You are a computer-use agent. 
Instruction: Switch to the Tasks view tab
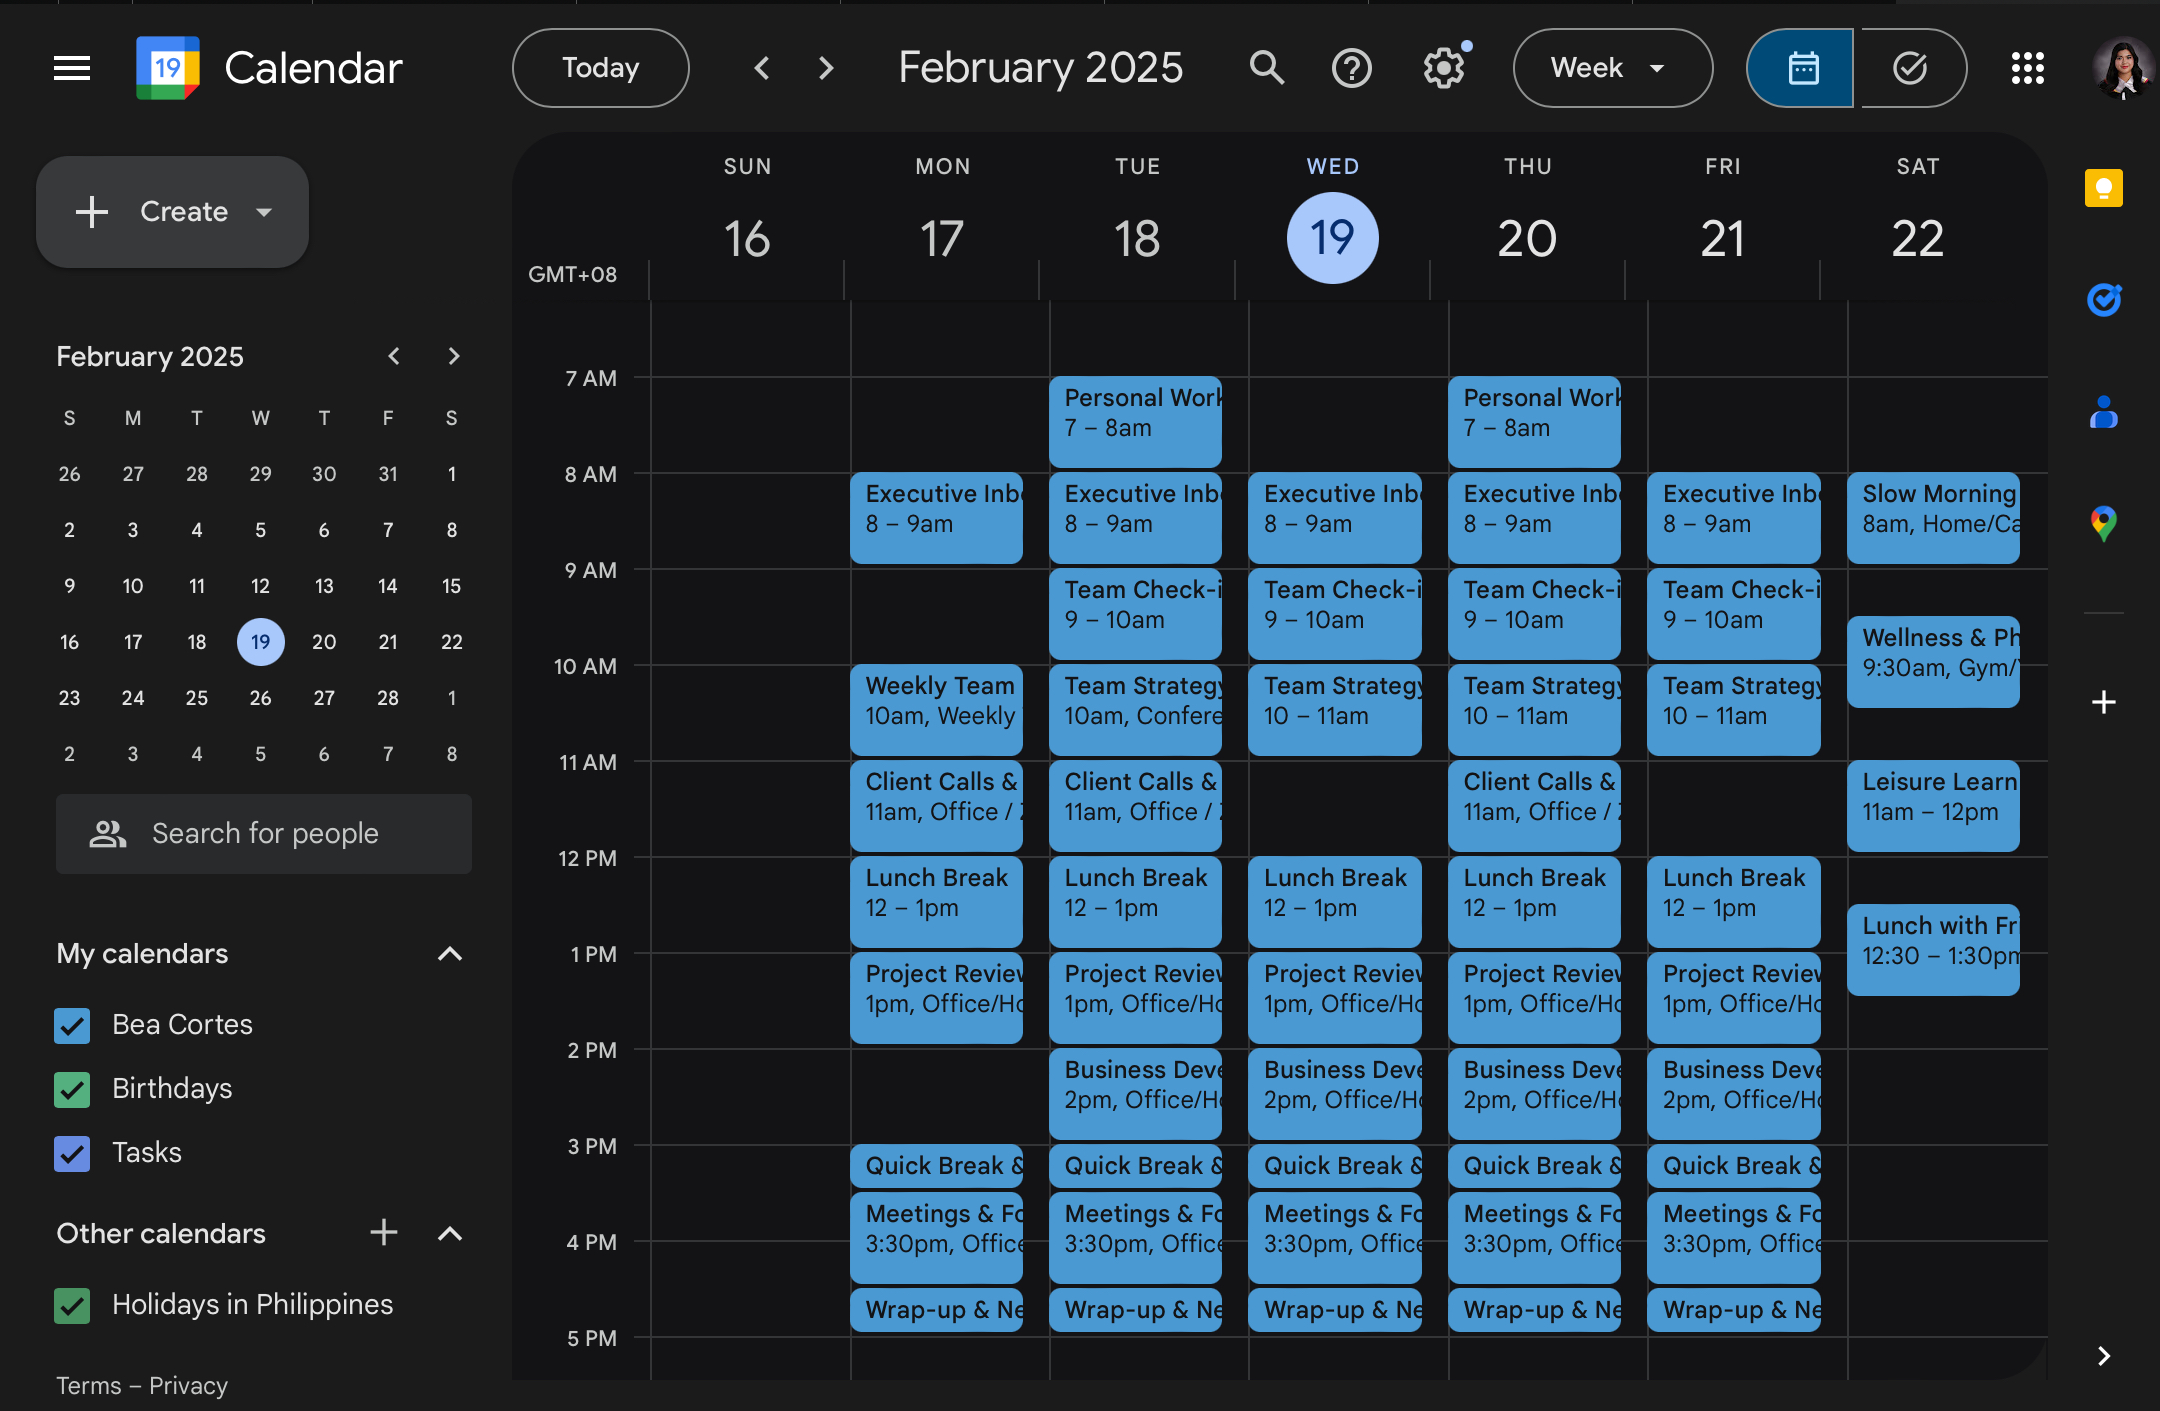[x=1910, y=68]
